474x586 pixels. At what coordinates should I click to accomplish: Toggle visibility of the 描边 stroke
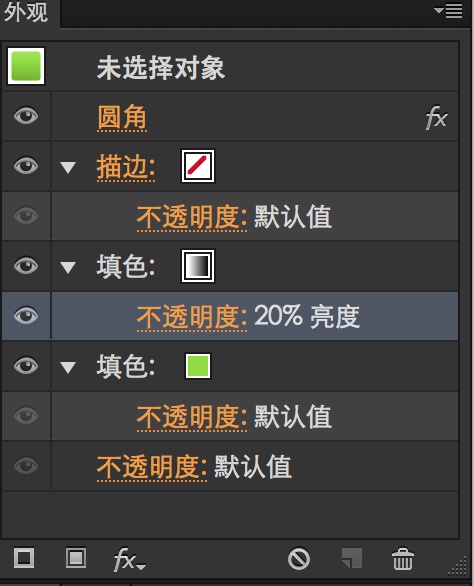pyautogui.click(x=26, y=166)
